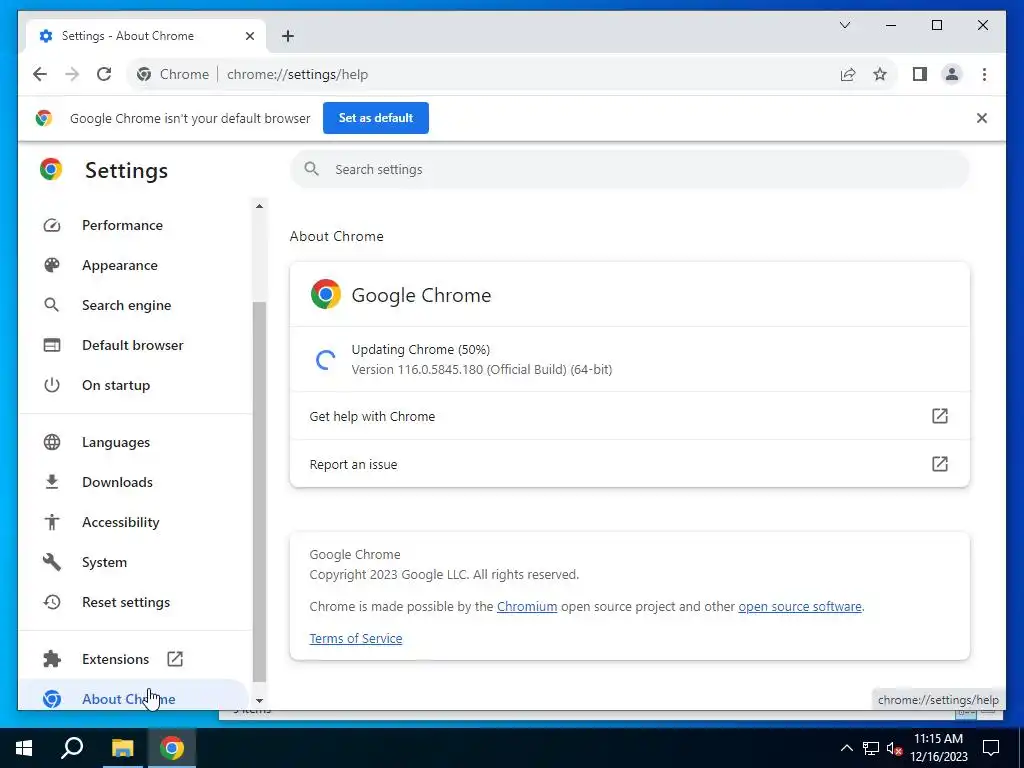Open the Chromium project link
This screenshot has width=1024, height=768.
pos(526,607)
